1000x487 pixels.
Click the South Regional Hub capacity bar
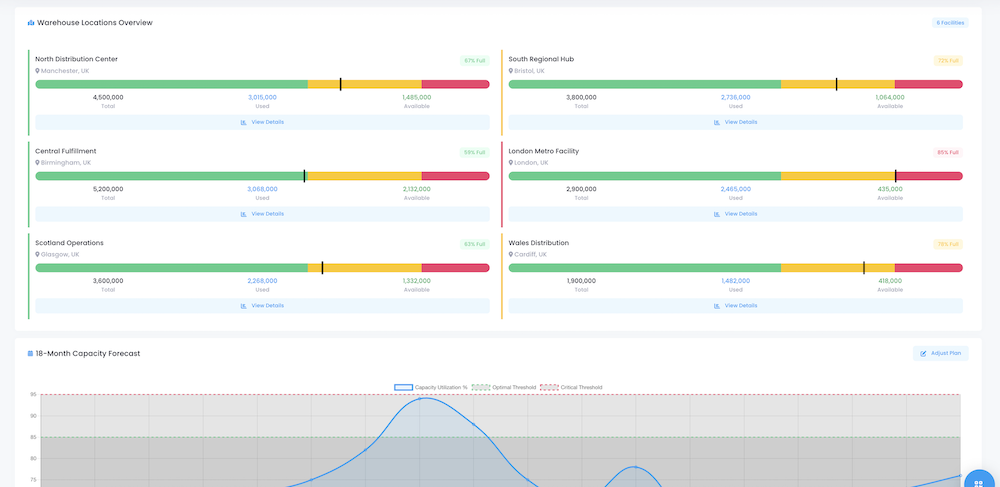(x=736, y=84)
